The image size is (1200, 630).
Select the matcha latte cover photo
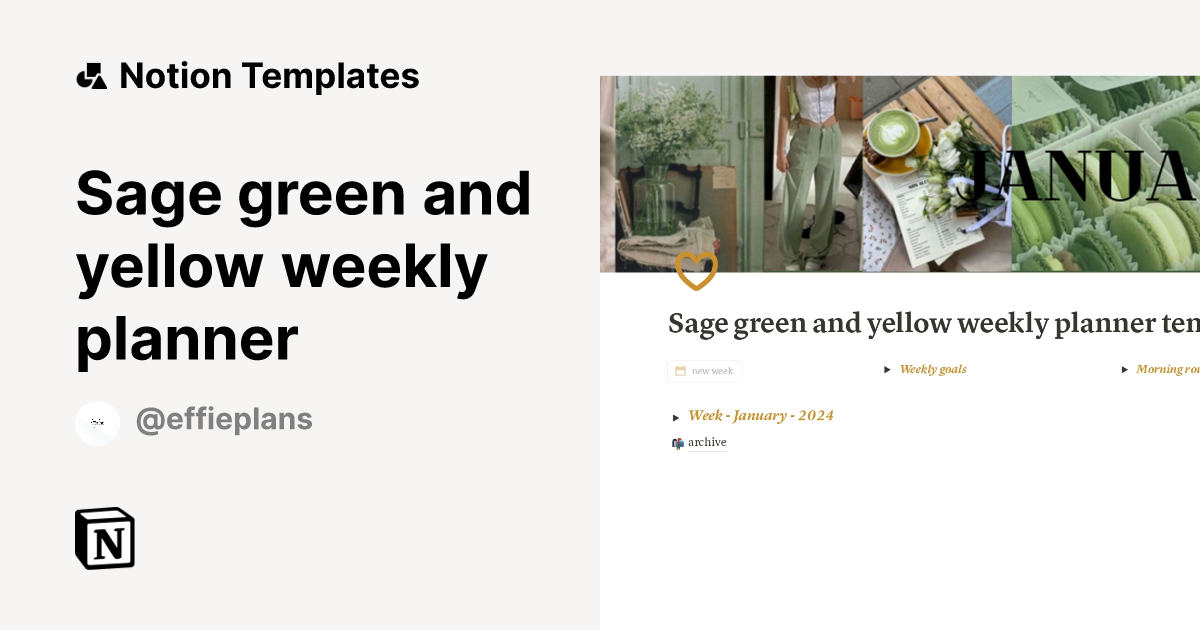click(x=935, y=173)
